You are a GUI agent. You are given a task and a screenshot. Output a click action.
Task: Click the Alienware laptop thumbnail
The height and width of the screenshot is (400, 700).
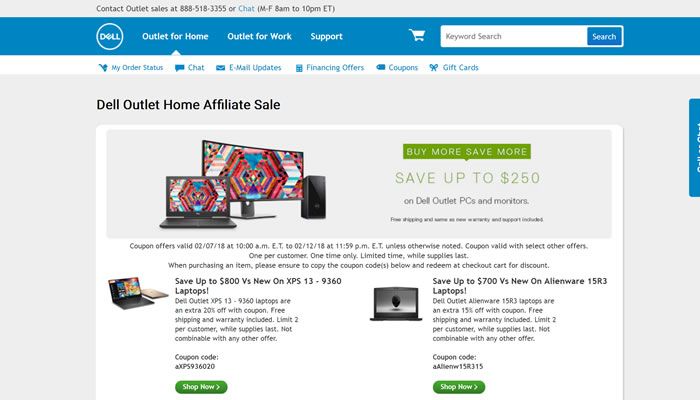396,304
